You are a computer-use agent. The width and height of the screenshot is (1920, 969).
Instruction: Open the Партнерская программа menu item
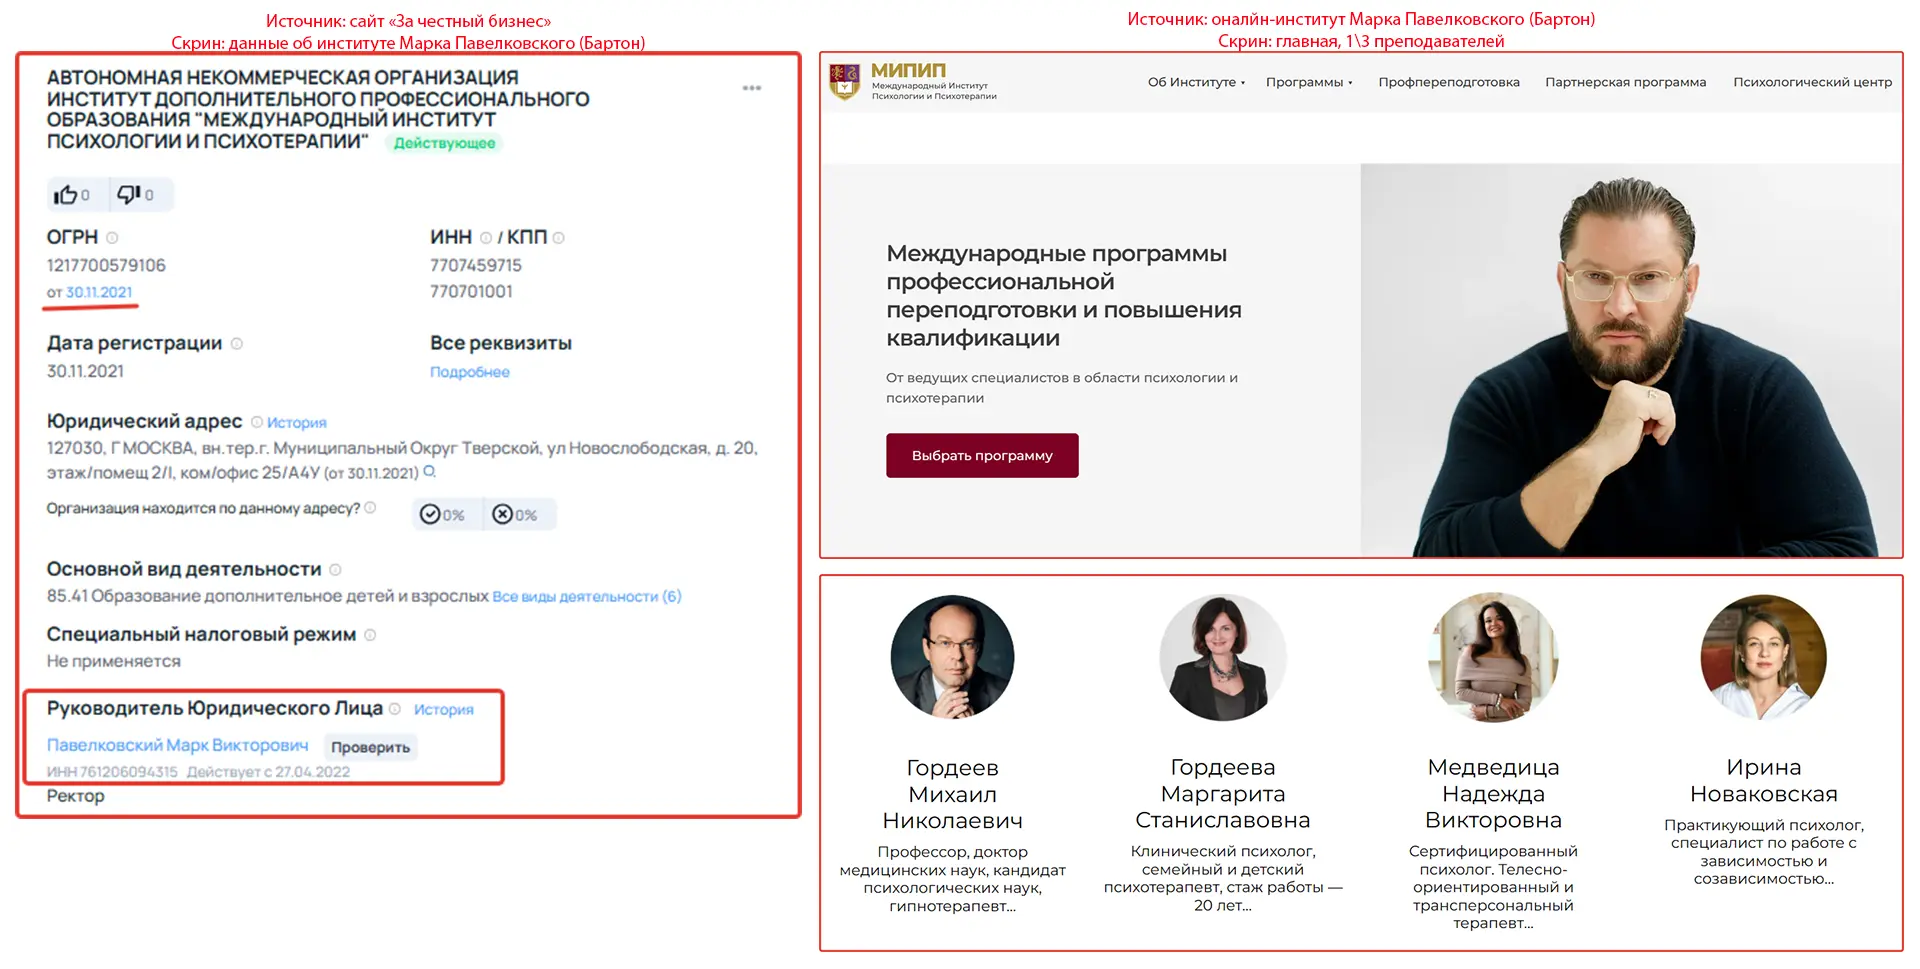click(1625, 82)
